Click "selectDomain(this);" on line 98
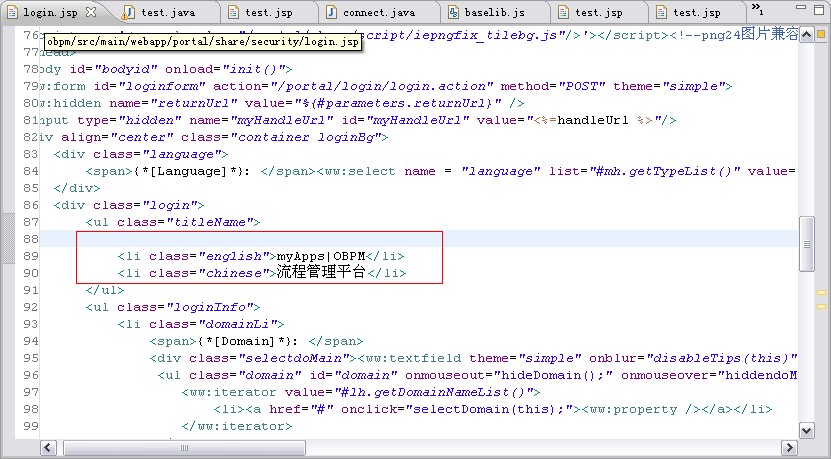Screen dimensions: 831x459 click(x=489, y=409)
